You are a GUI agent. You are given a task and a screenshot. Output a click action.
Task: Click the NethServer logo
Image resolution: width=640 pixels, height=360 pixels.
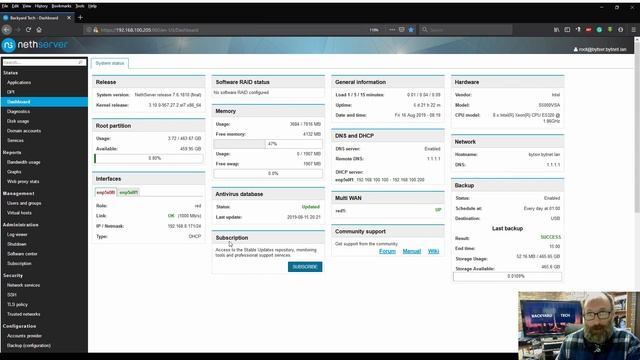pos(35,45)
